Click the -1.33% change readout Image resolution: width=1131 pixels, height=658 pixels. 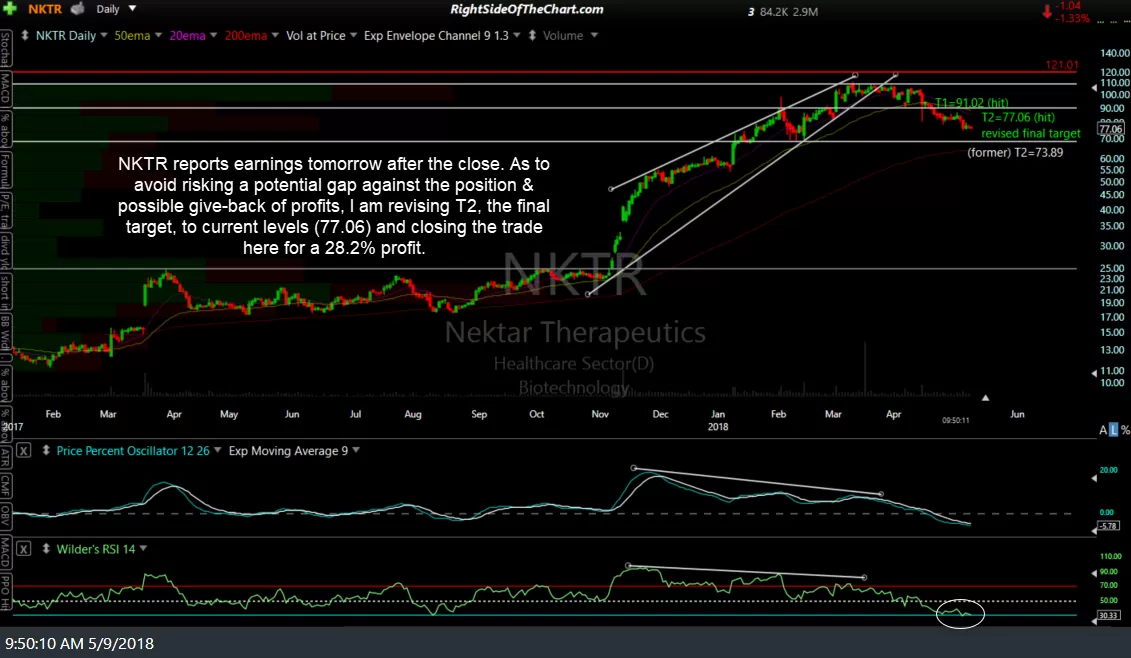(1074, 18)
